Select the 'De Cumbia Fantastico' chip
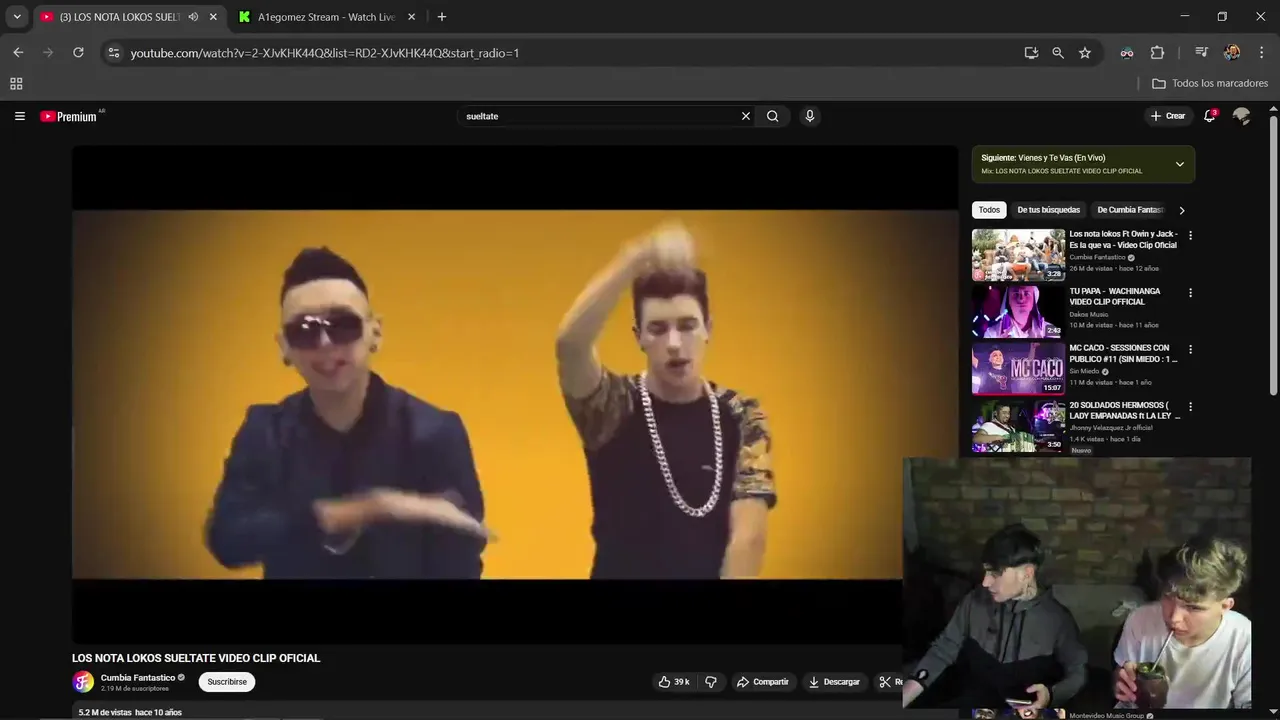The image size is (1280, 720). coord(1130,210)
